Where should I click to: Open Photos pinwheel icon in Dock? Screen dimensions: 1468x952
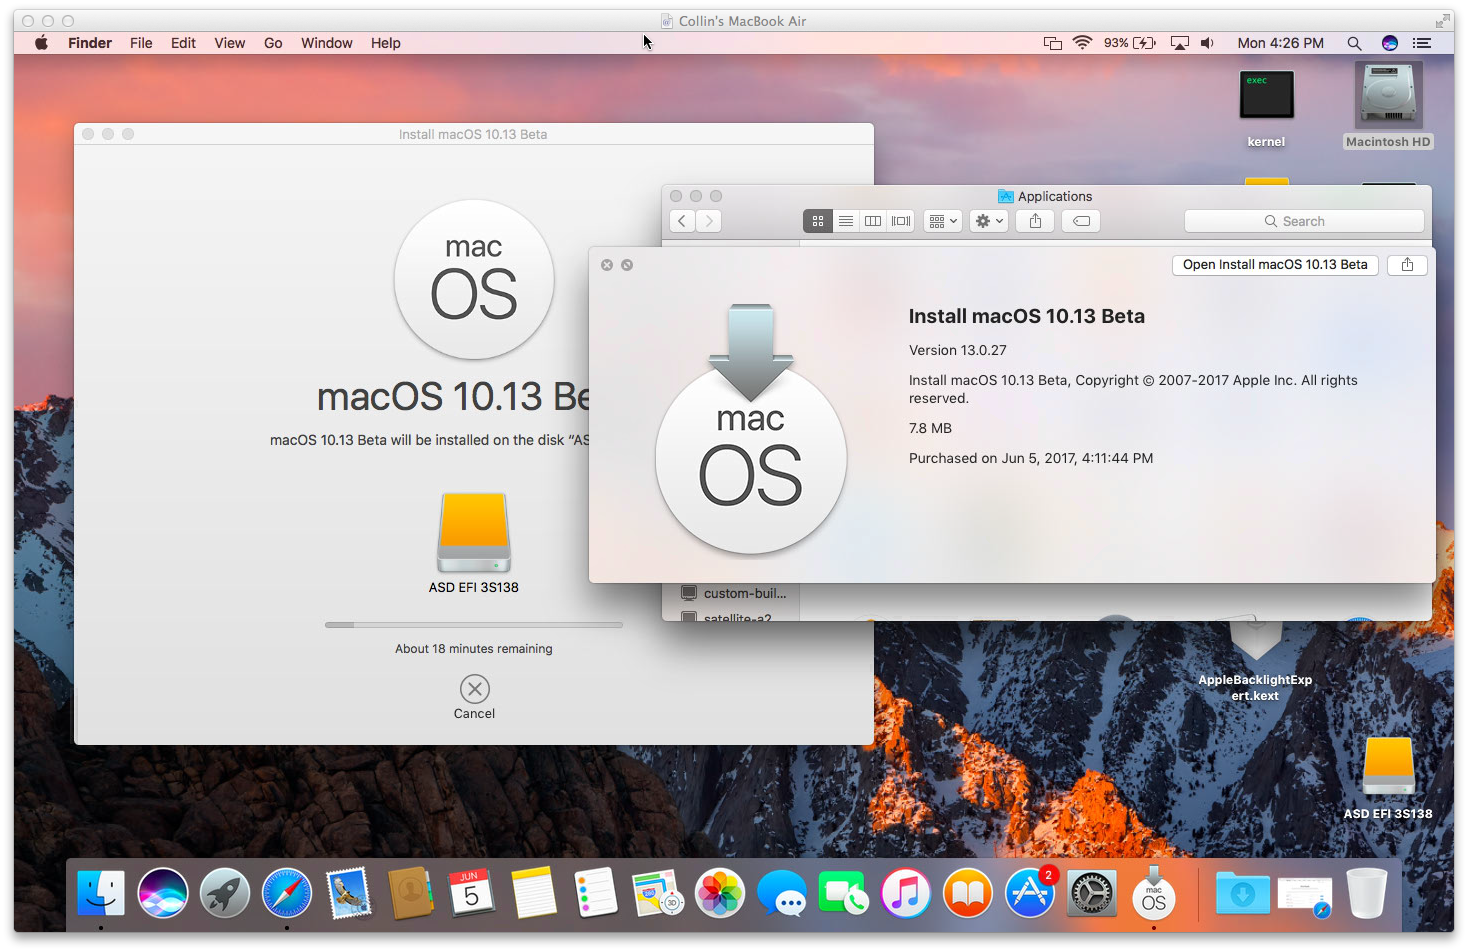[x=720, y=893]
